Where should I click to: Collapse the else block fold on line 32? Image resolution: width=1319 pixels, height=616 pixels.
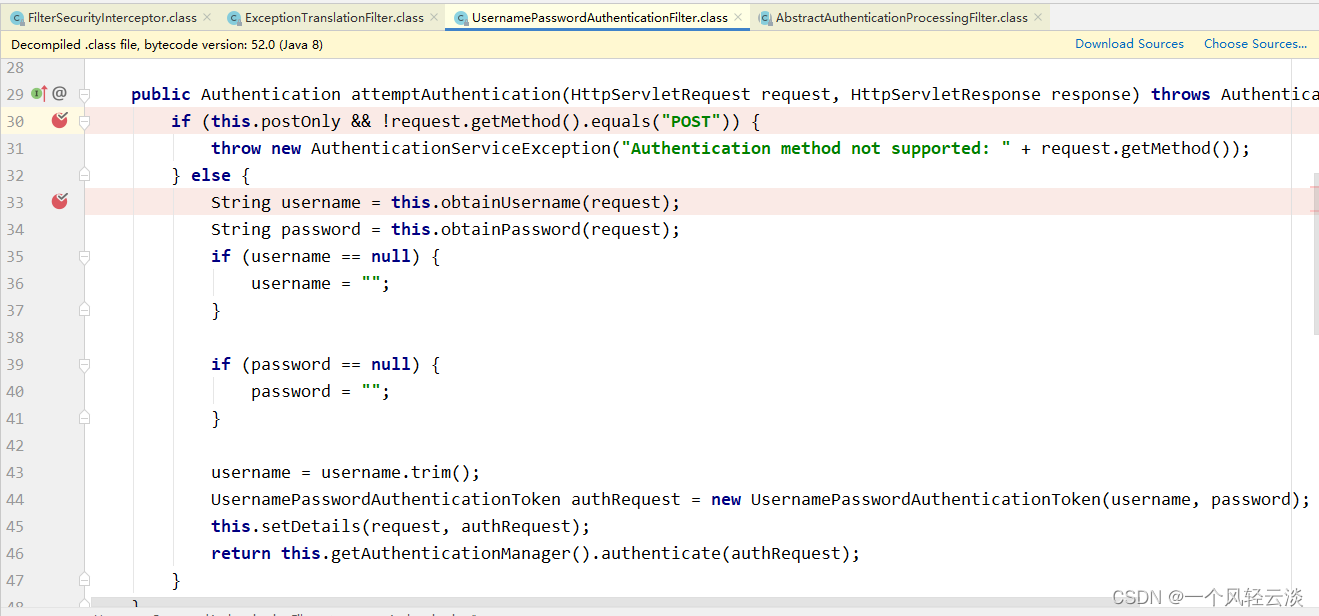(85, 175)
